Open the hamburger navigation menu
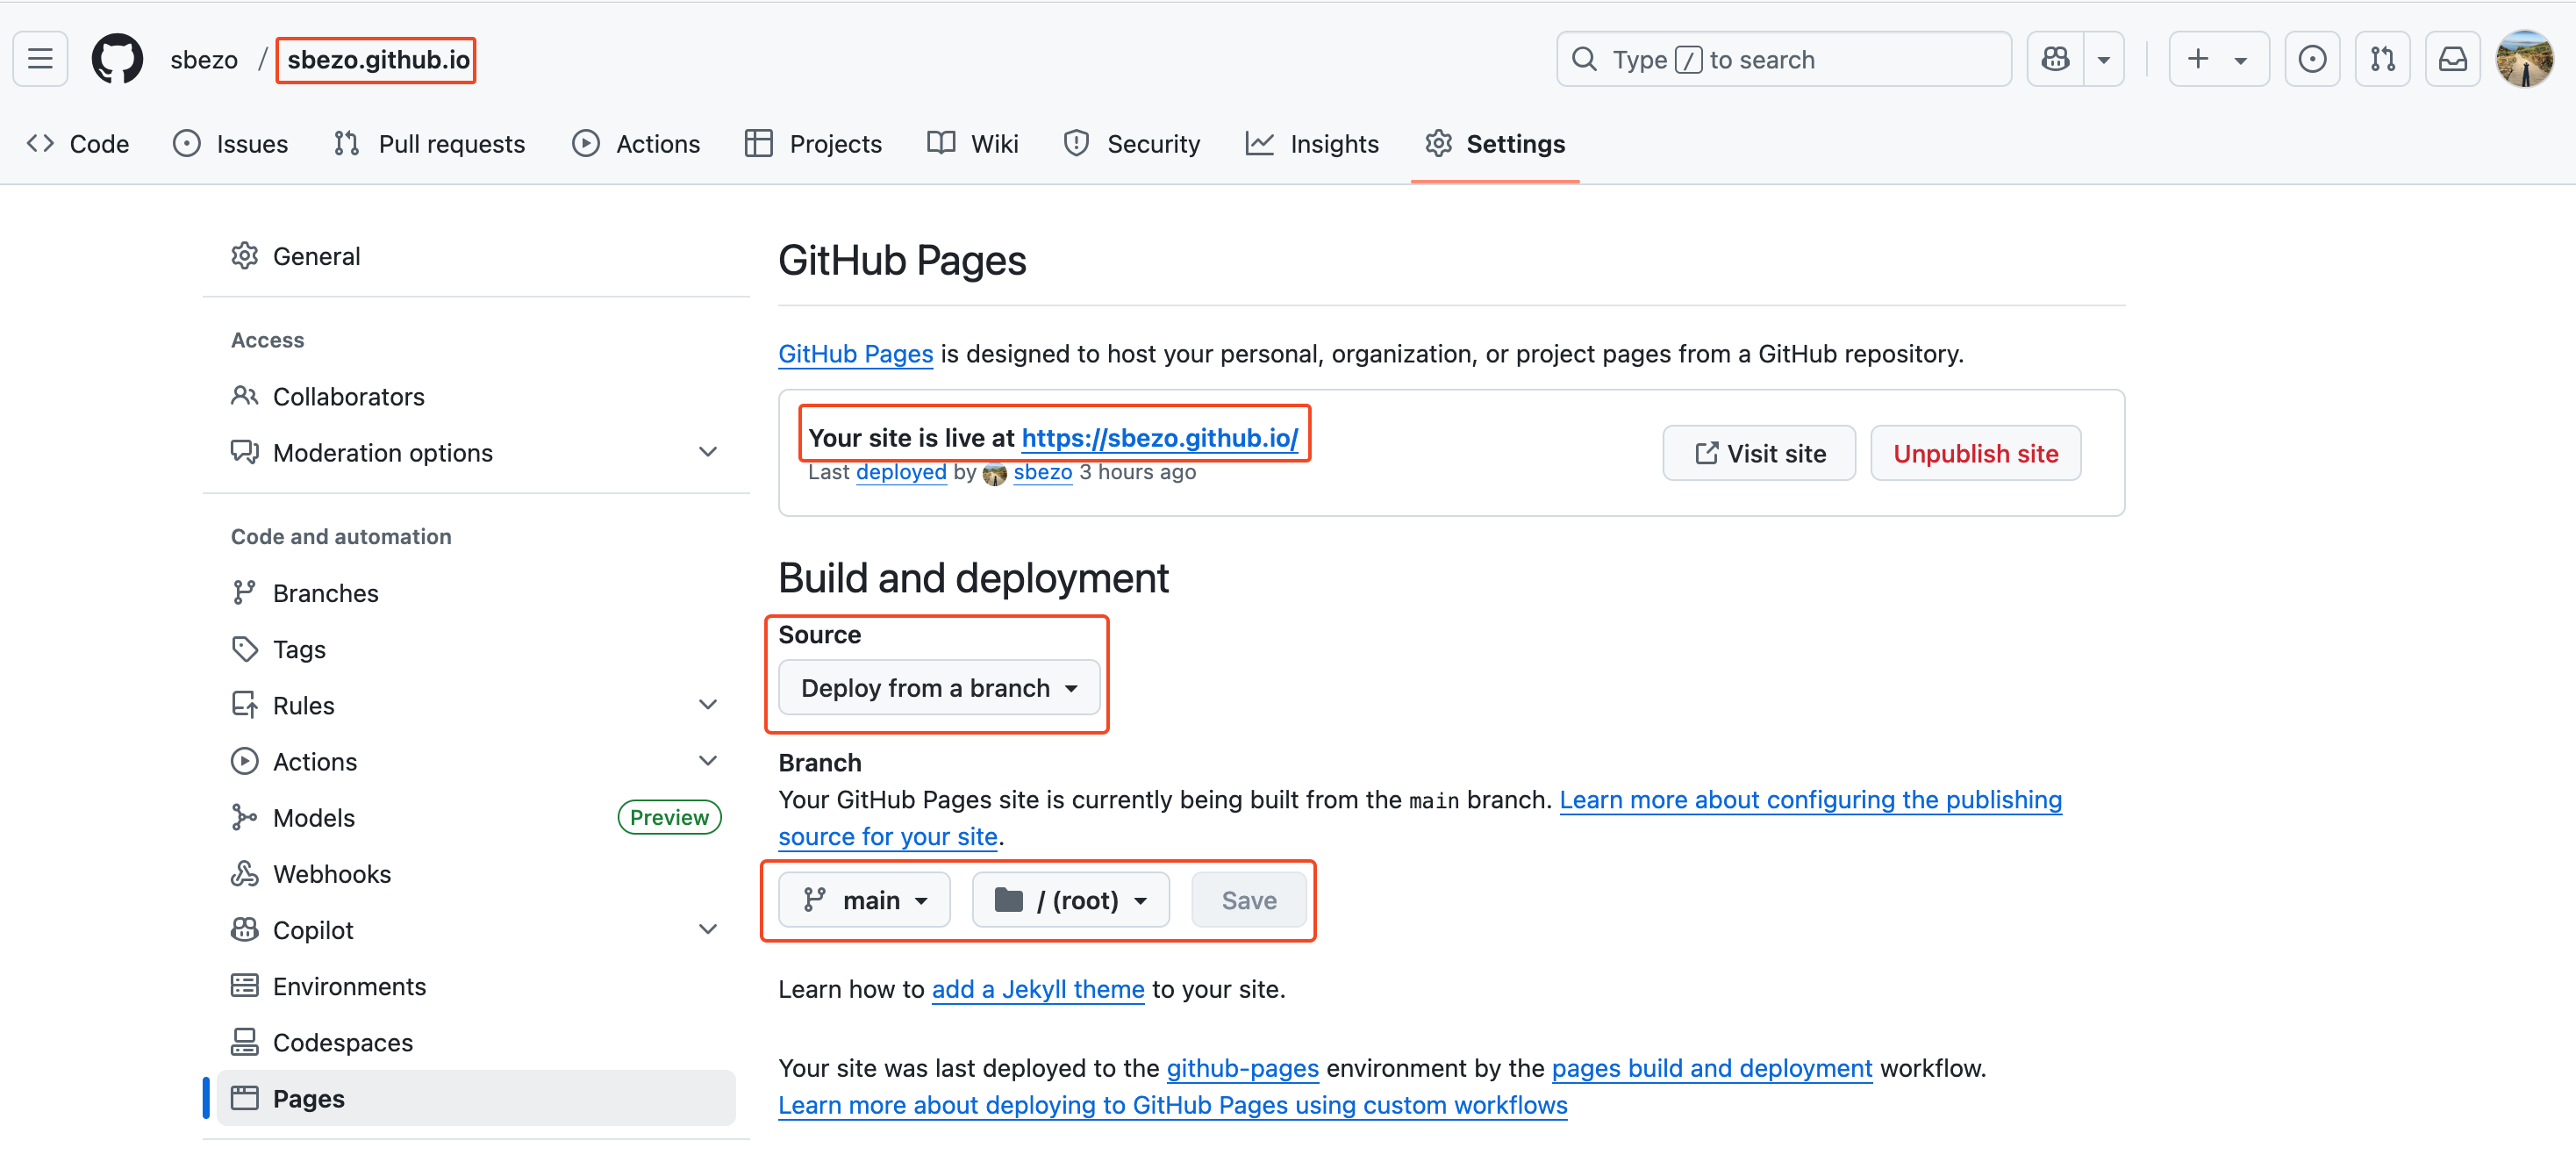The width and height of the screenshot is (2576, 1169). pos(40,59)
